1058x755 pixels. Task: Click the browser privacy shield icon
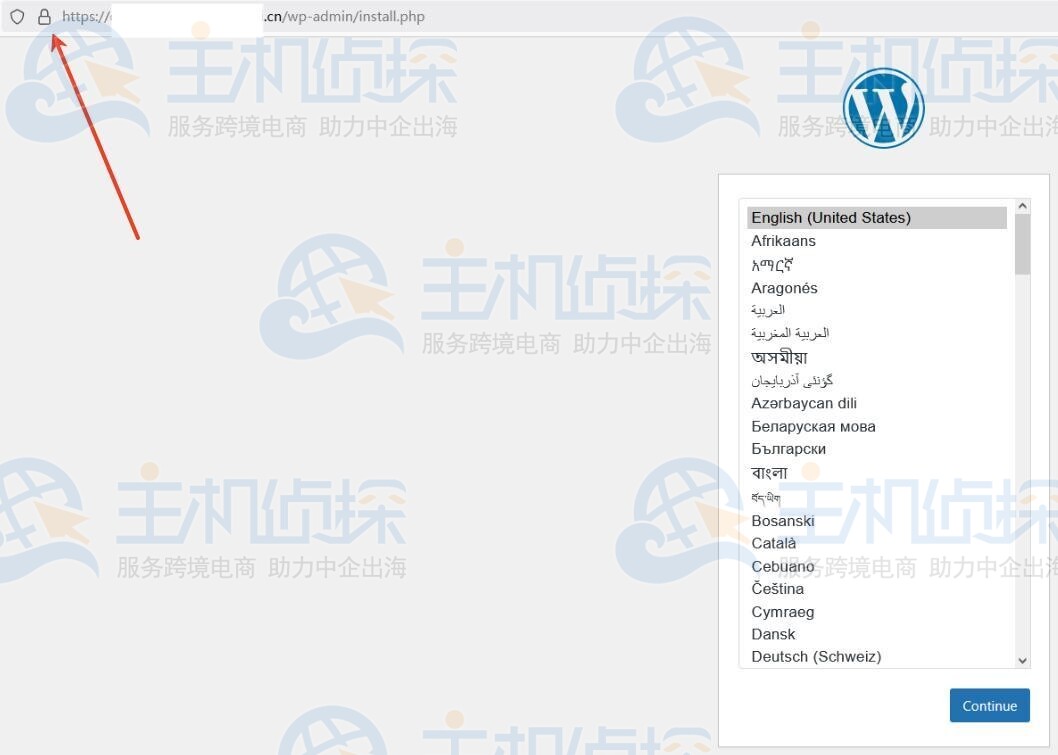click(16, 16)
